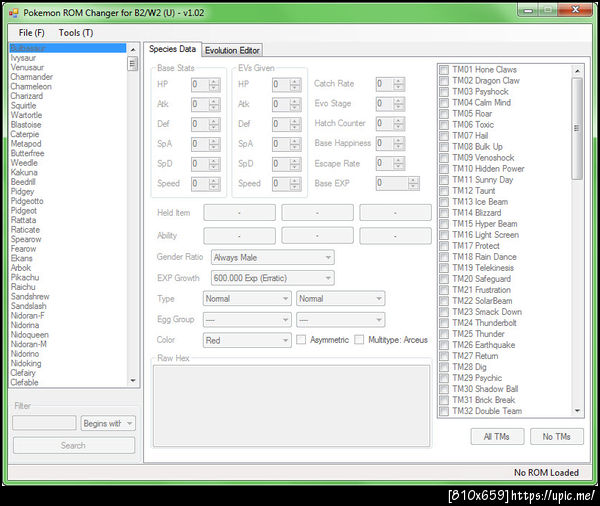
Task: Check the TM24 Thunderbolt checkbox
Action: 444,323
